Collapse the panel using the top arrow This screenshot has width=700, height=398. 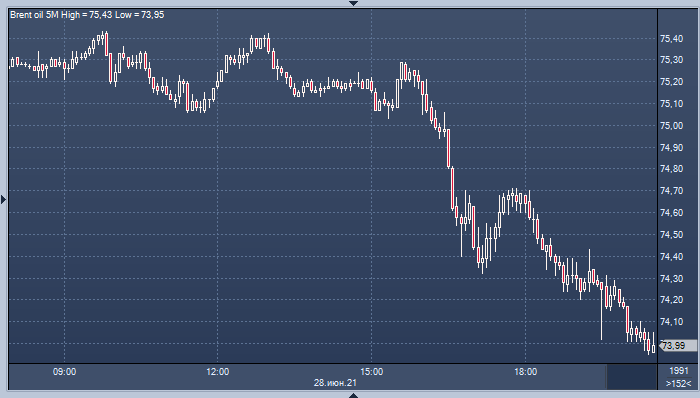353,3
